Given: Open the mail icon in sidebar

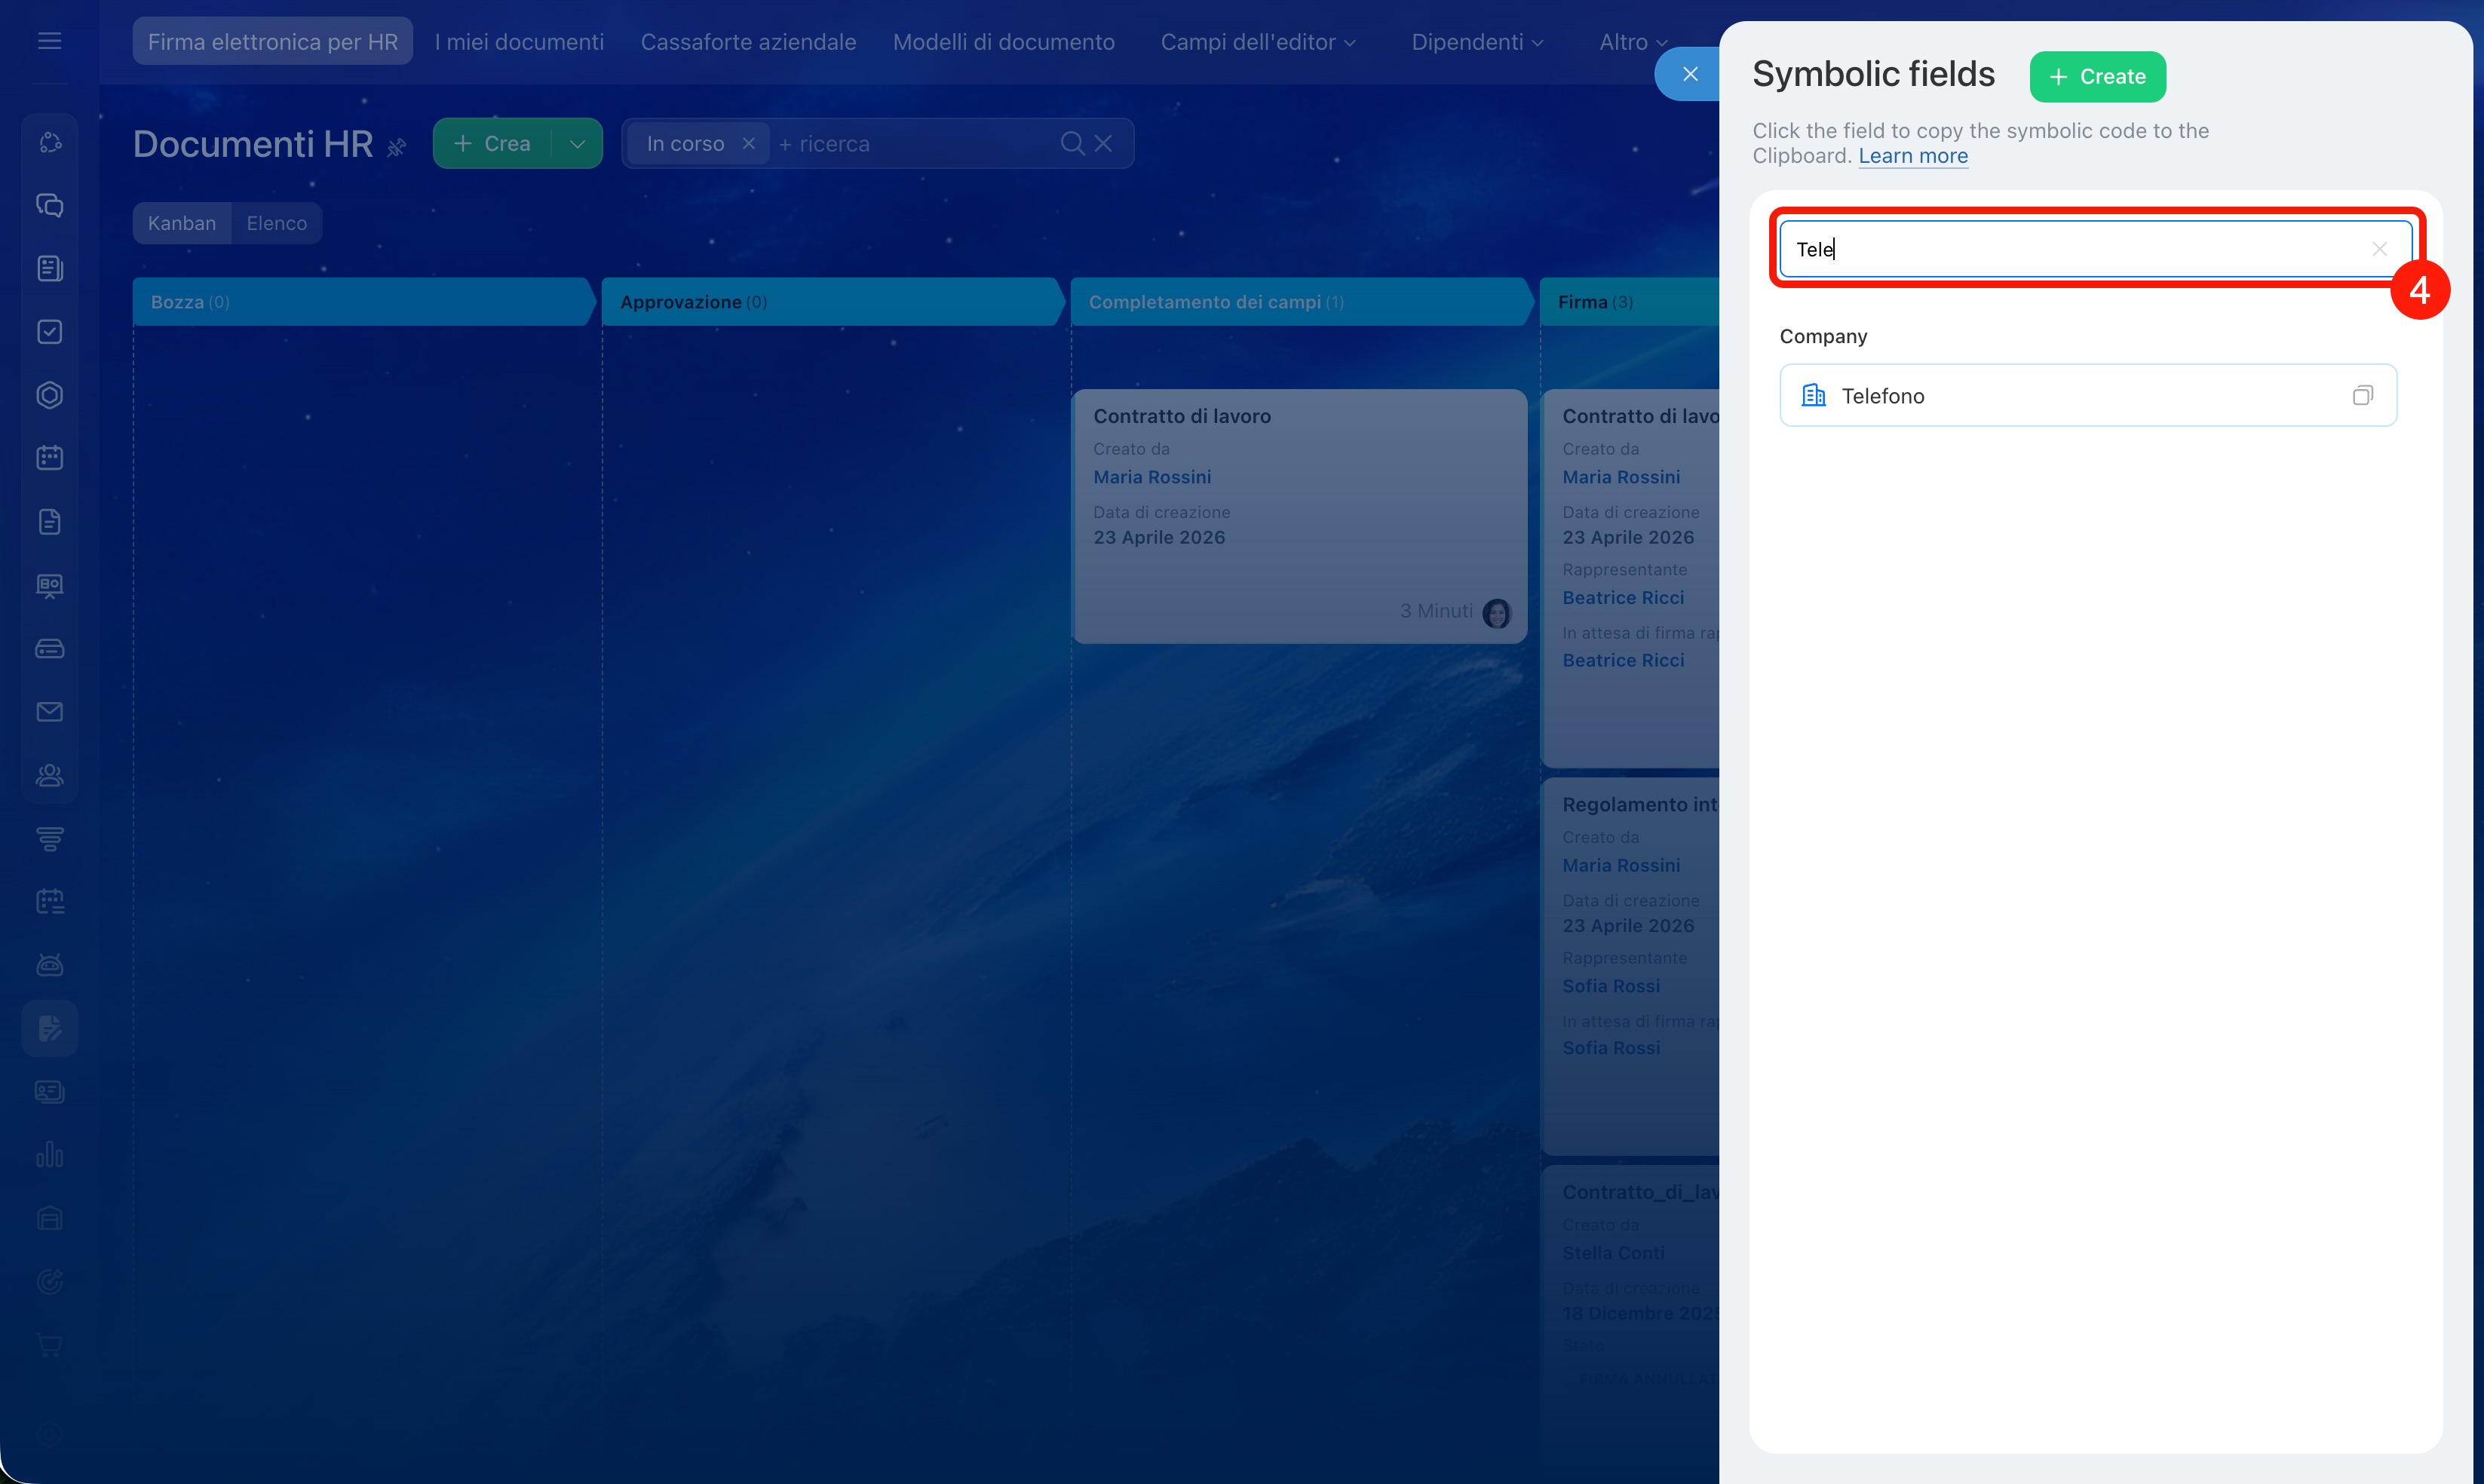Looking at the screenshot, I should click(49, 712).
